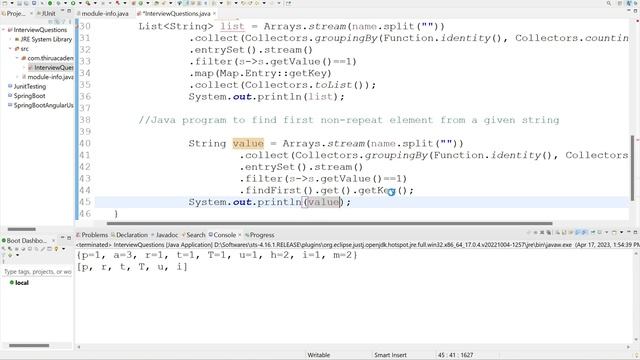The image size is (640, 360).
Task: Click 'Smart Insert' status bar indicator
Action: coord(390,355)
